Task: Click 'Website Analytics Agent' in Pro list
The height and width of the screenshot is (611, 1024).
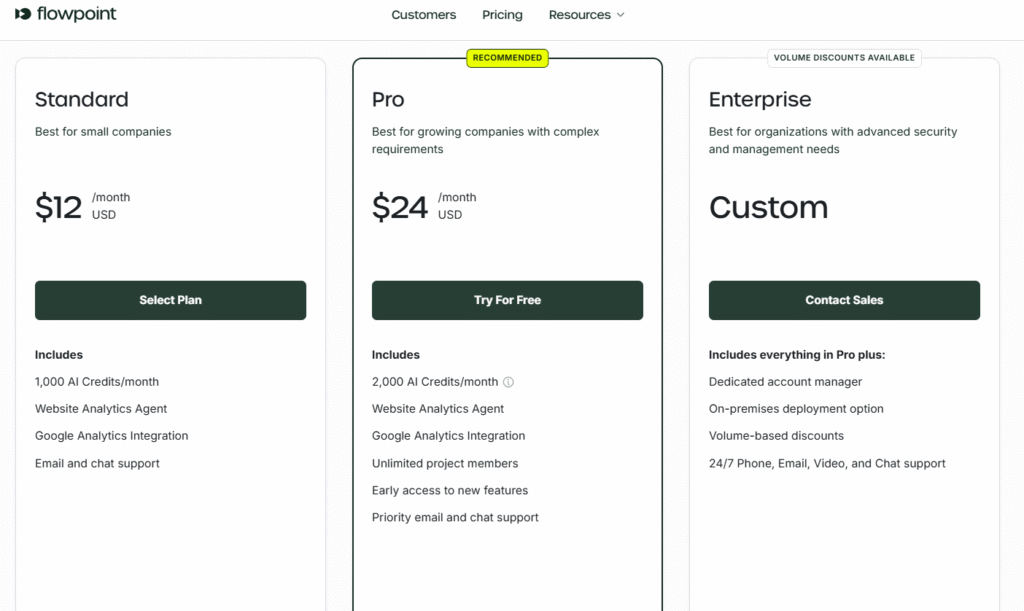Action: click(x=438, y=409)
